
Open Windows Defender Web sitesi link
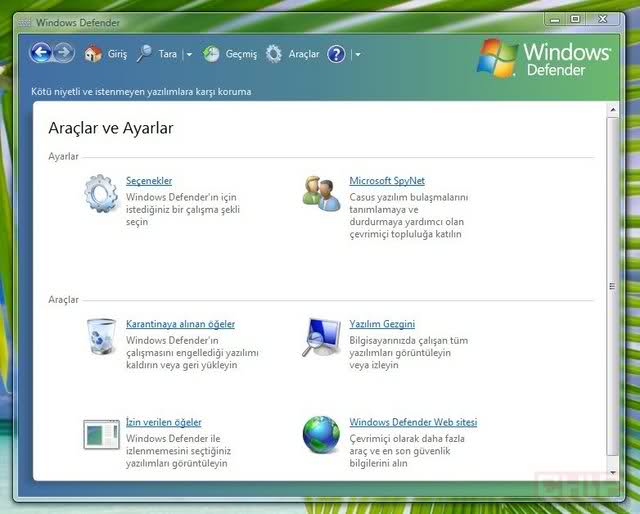pos(413,422)
